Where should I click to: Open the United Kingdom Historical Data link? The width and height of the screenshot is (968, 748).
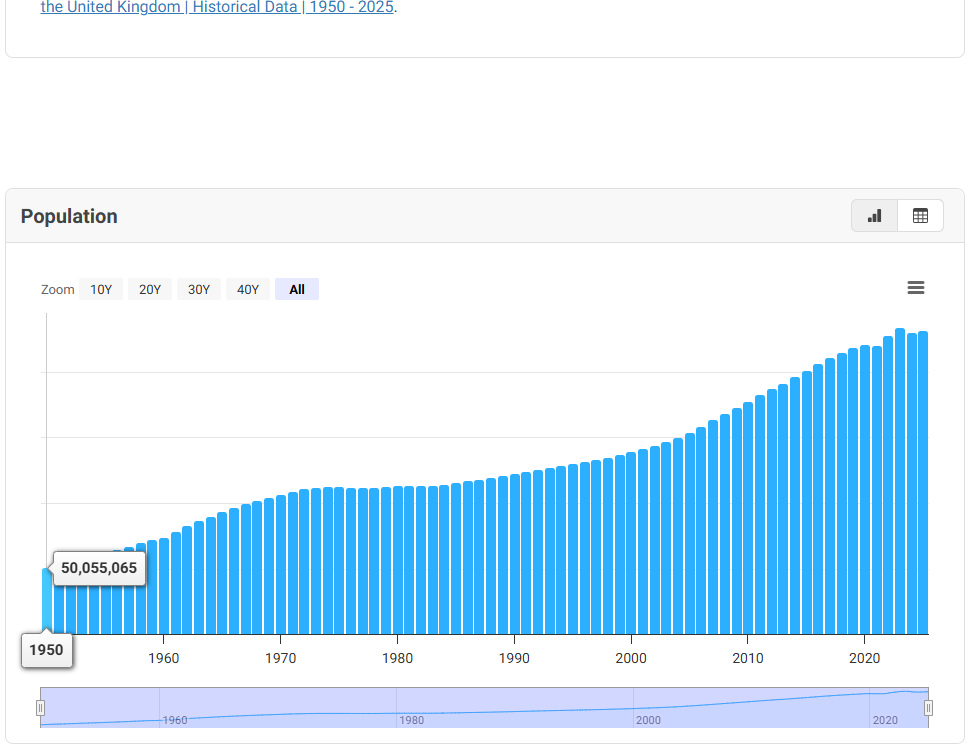coord(217,7)
